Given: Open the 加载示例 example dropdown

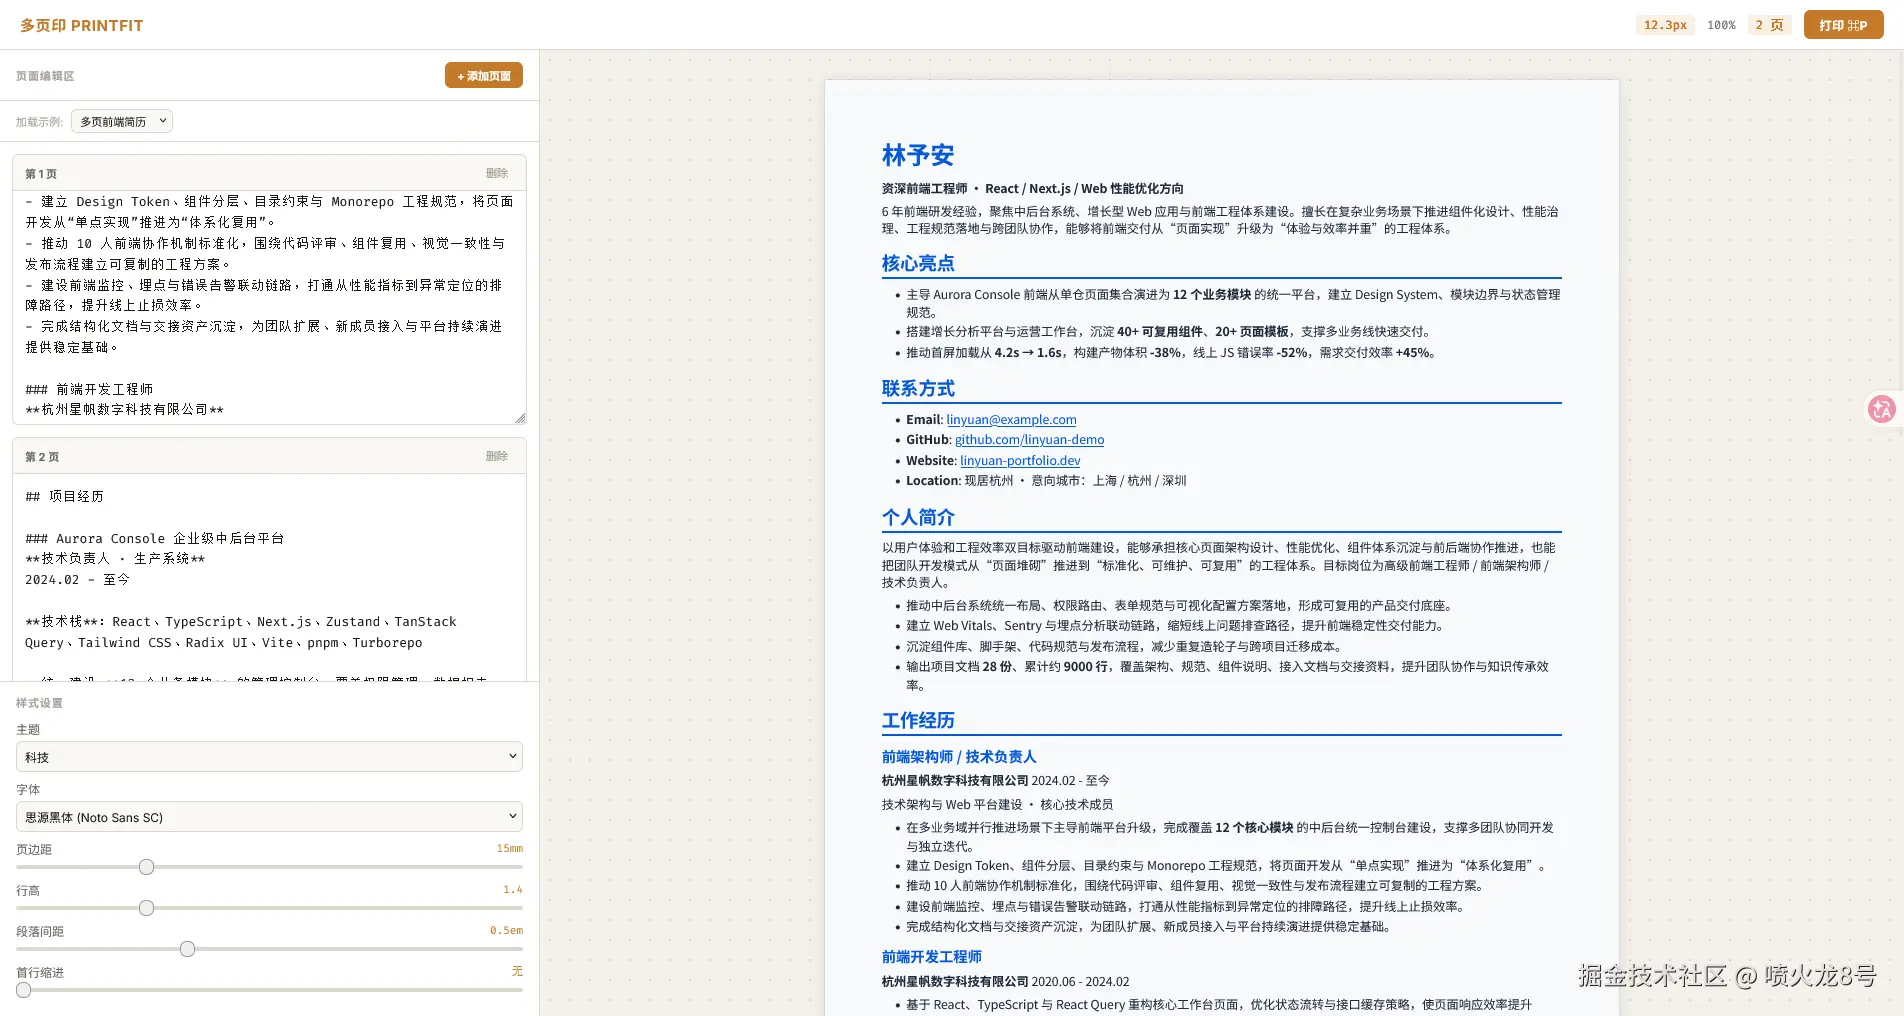Looking at the screenshot, I should pos(120,121).
